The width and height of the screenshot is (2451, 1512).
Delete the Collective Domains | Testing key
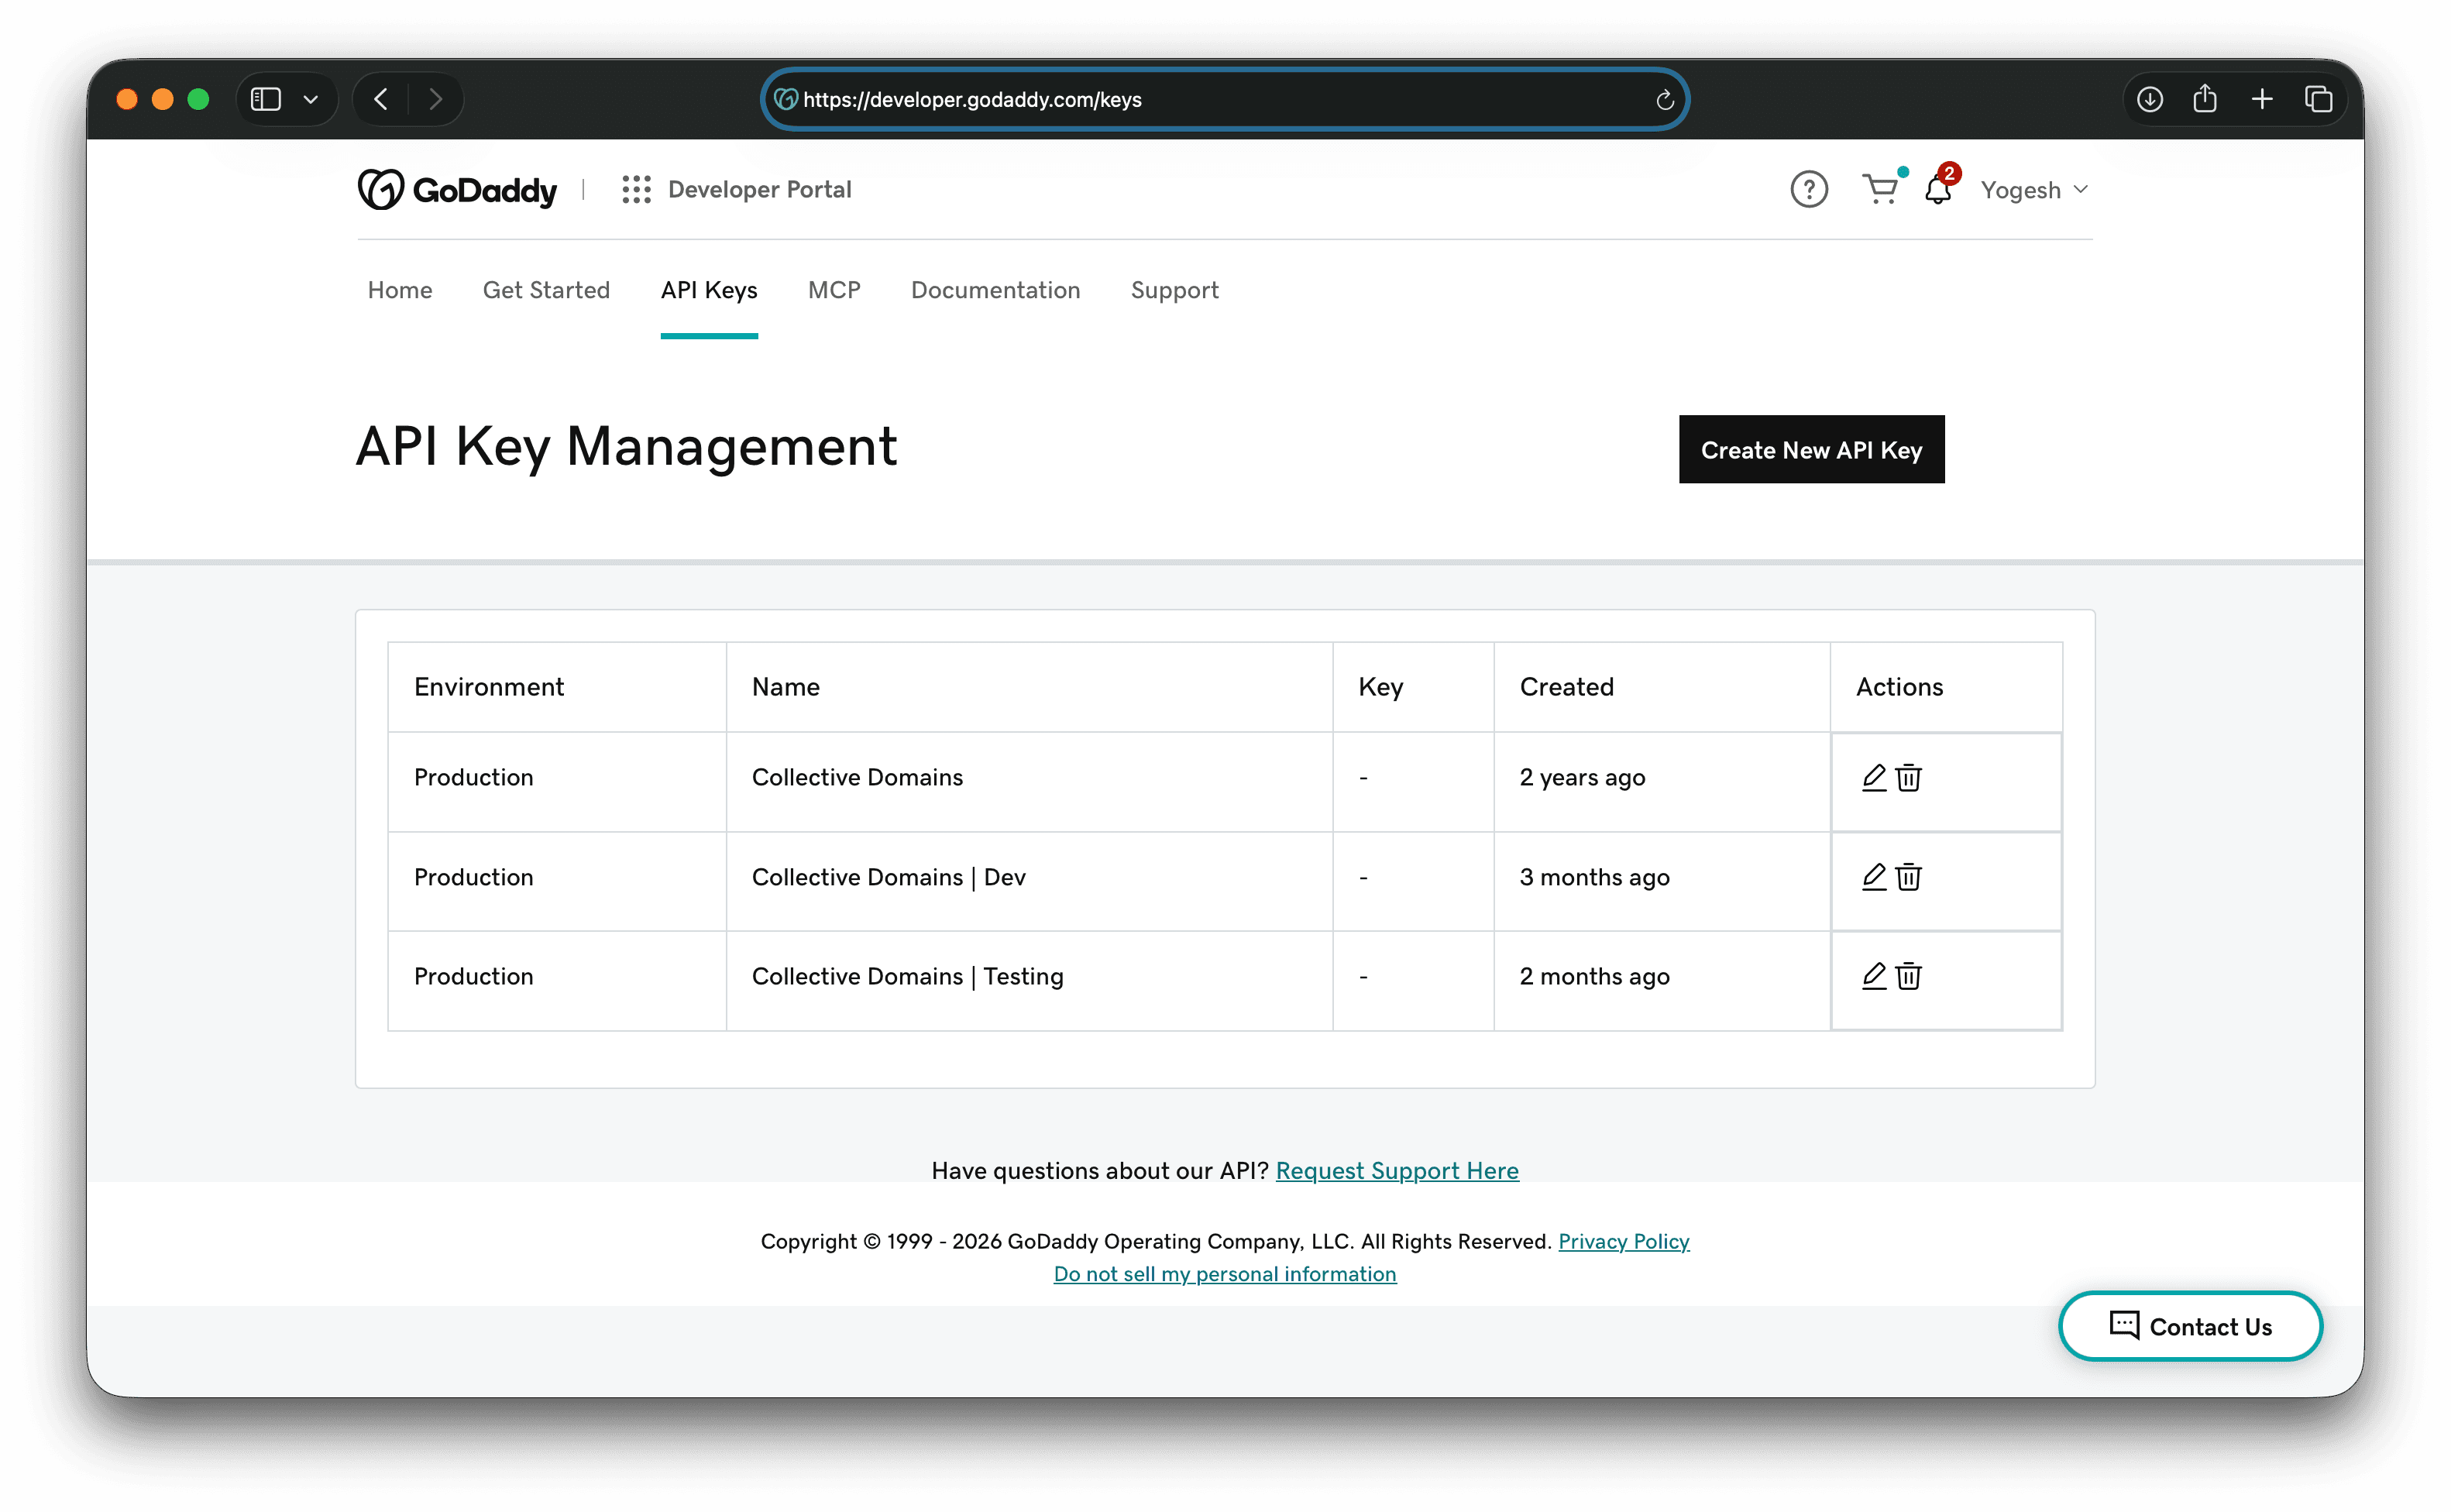tap(1908, 977)
